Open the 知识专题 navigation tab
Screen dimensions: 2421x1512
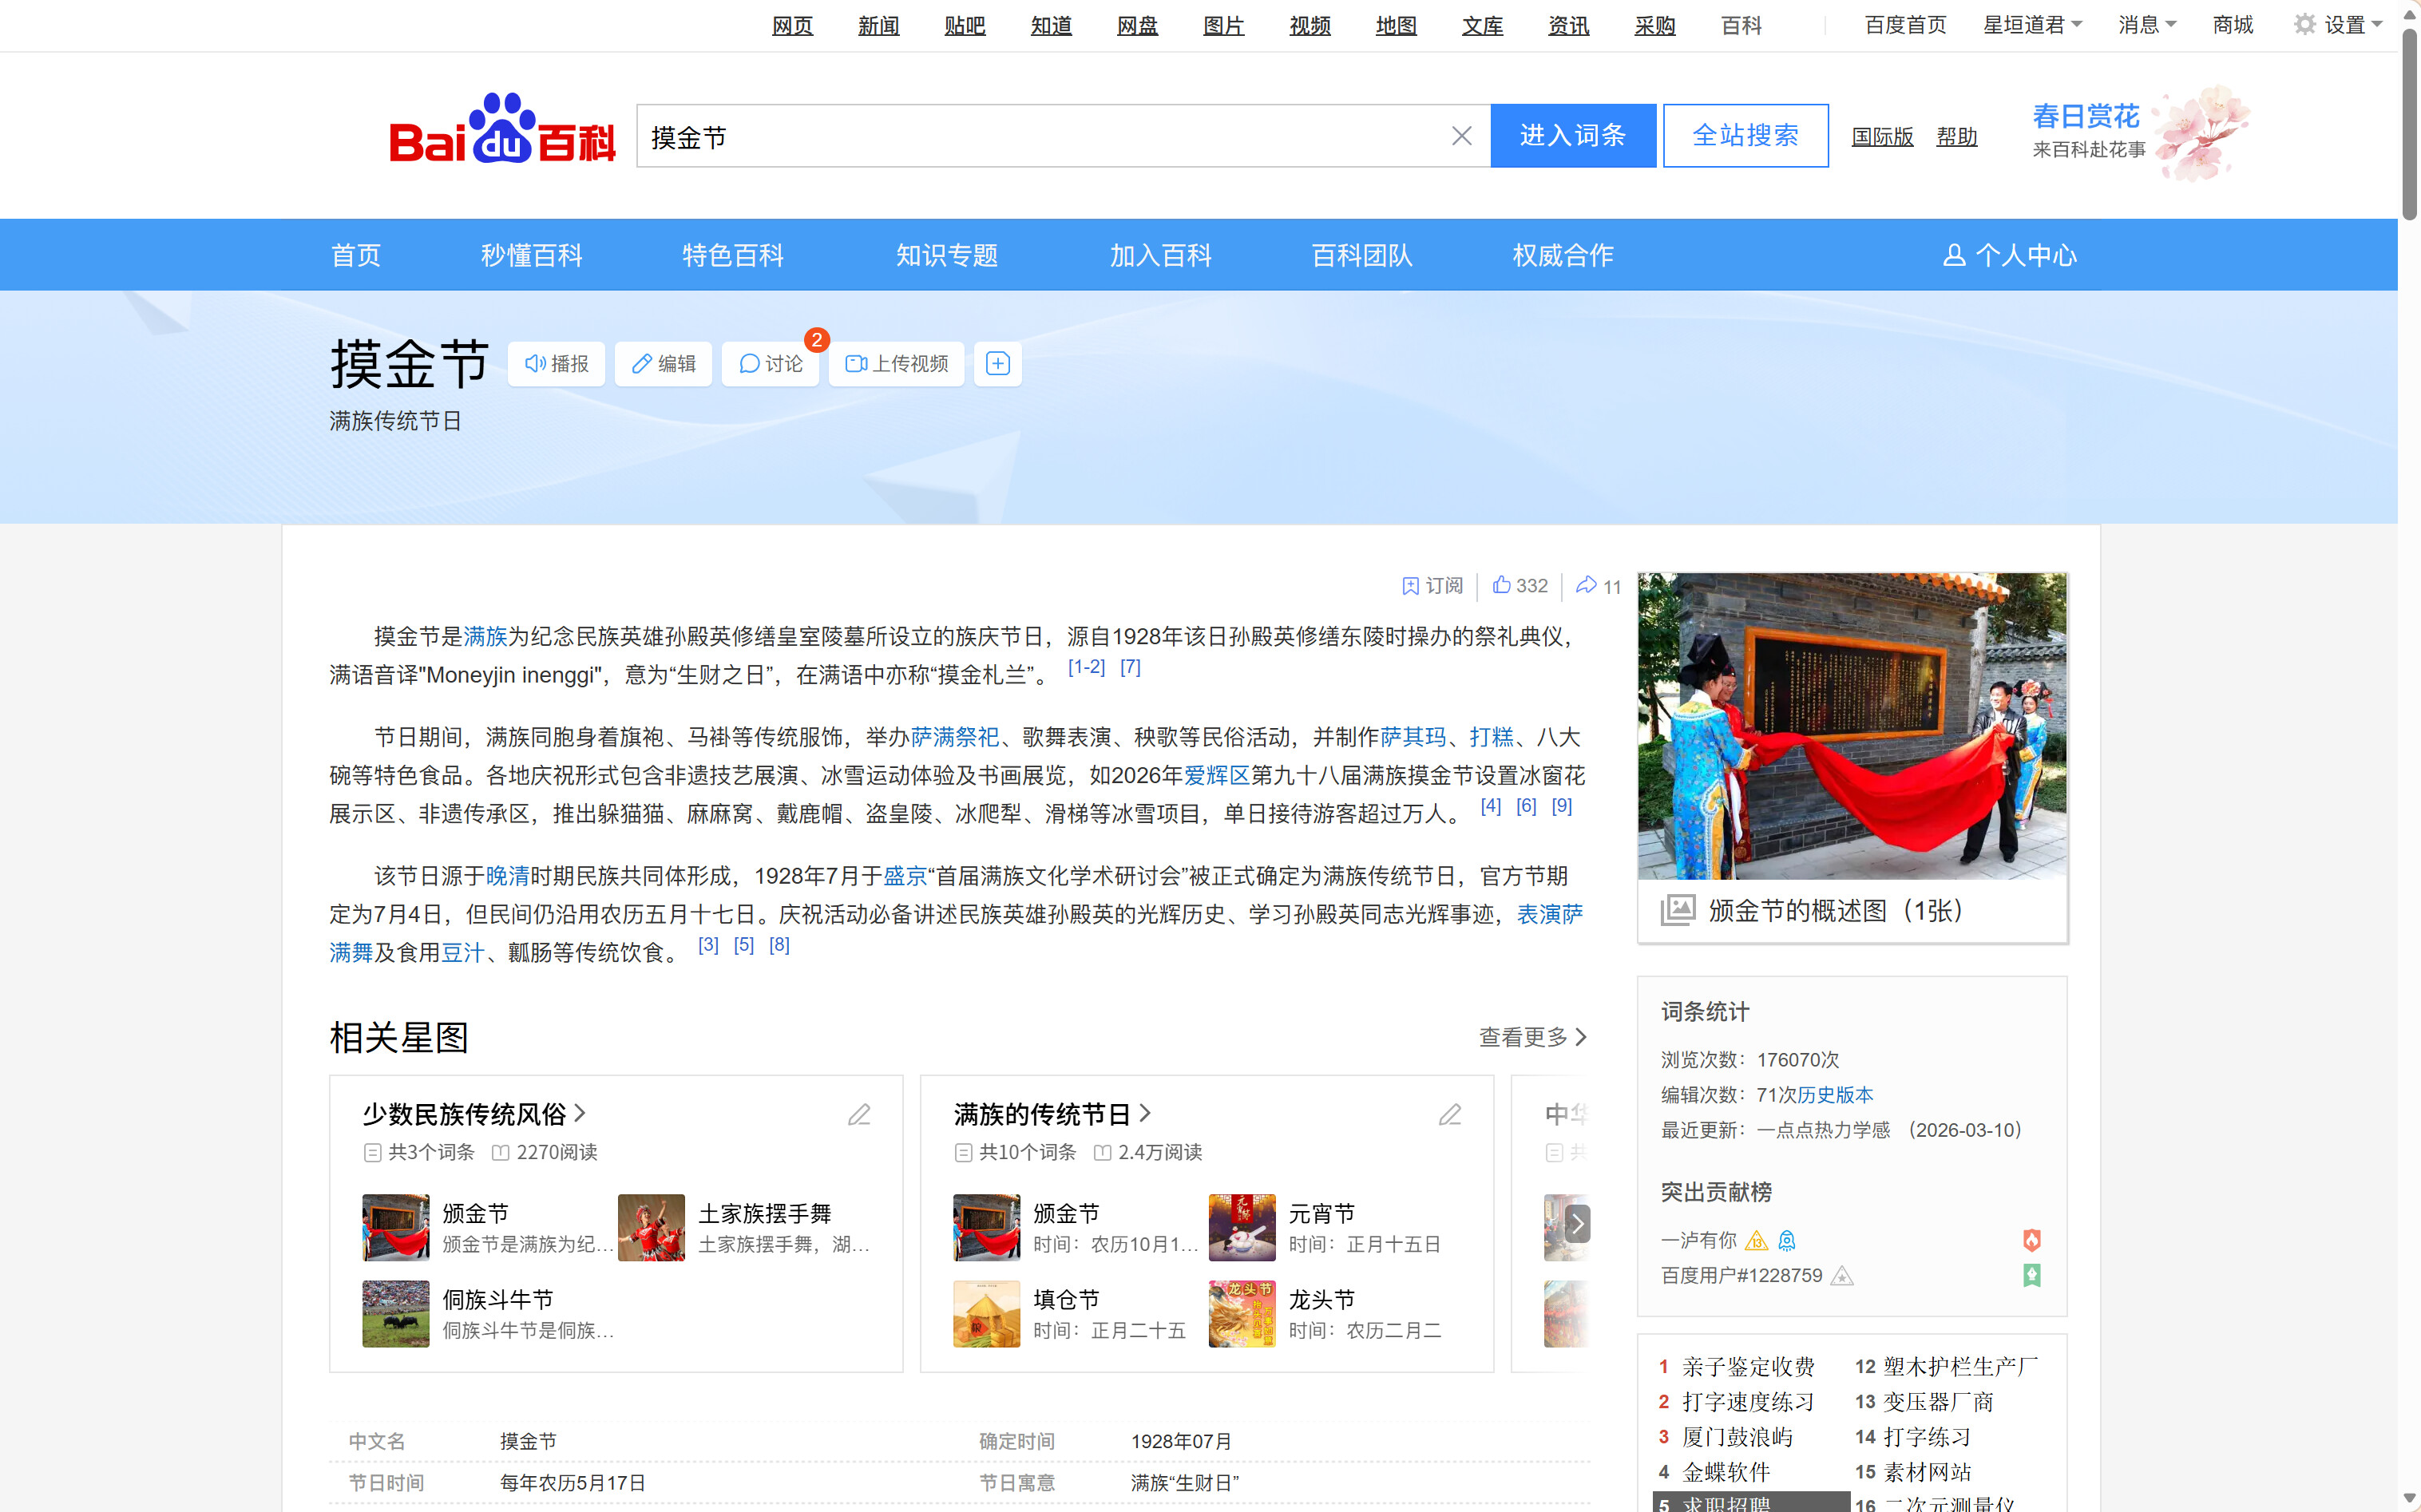click(946, 256)
